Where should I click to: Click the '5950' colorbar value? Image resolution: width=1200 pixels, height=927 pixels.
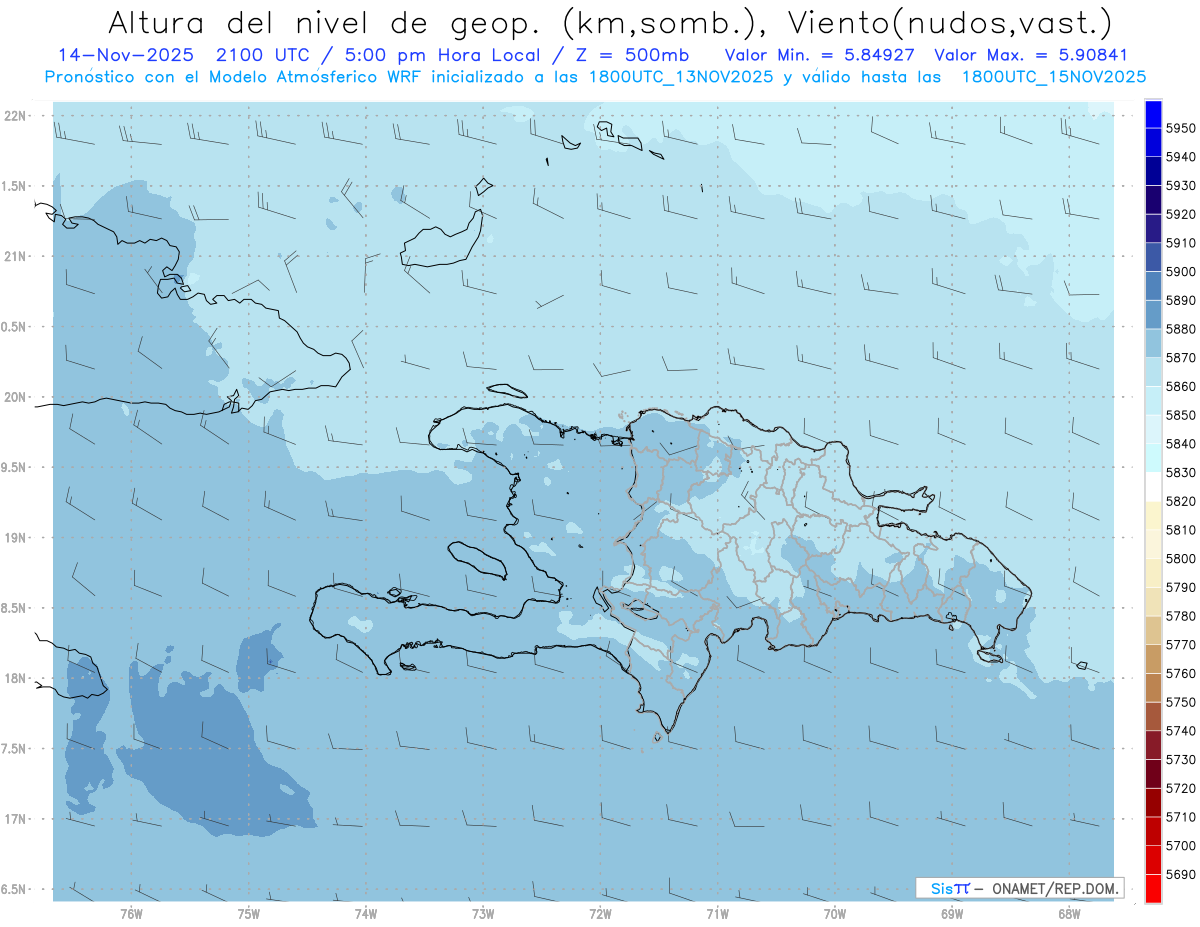pyautogui.click(x=1181, y=129)
